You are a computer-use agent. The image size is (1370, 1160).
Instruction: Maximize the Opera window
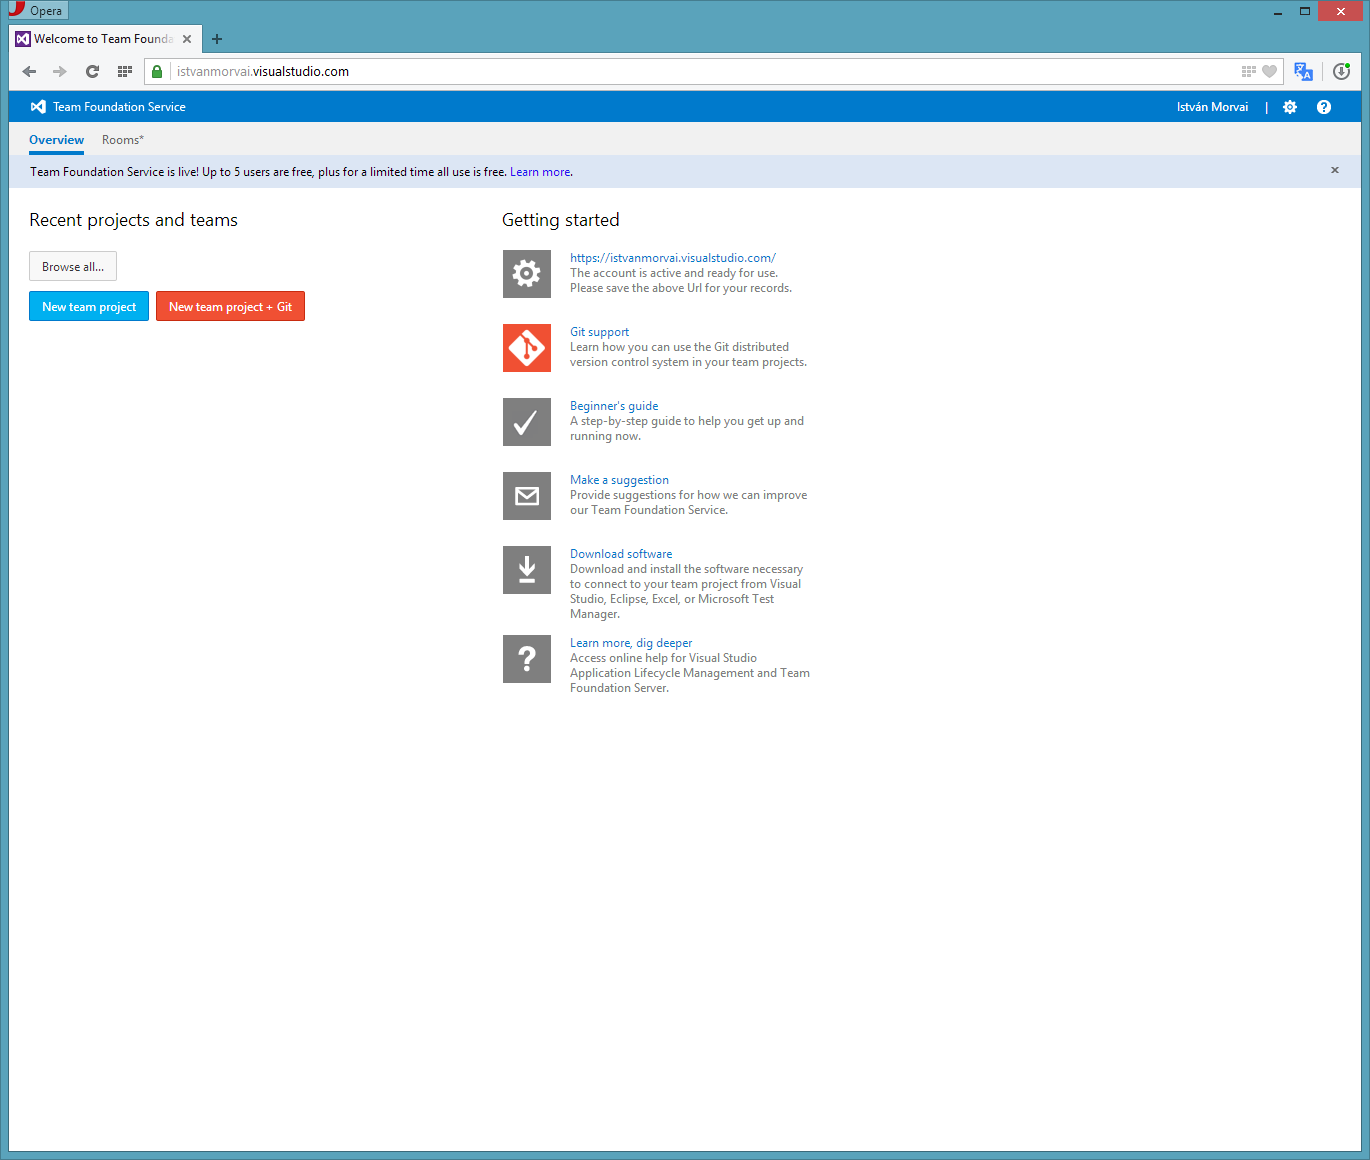tap(1305, 11)
